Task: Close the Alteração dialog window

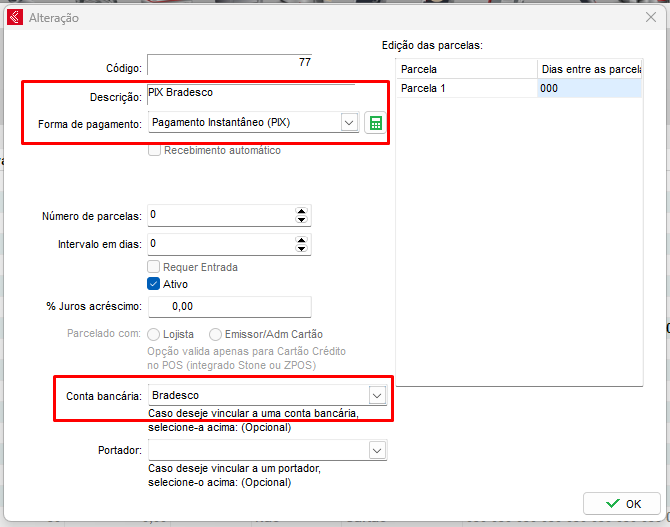Action: click(x=651, y=17)
